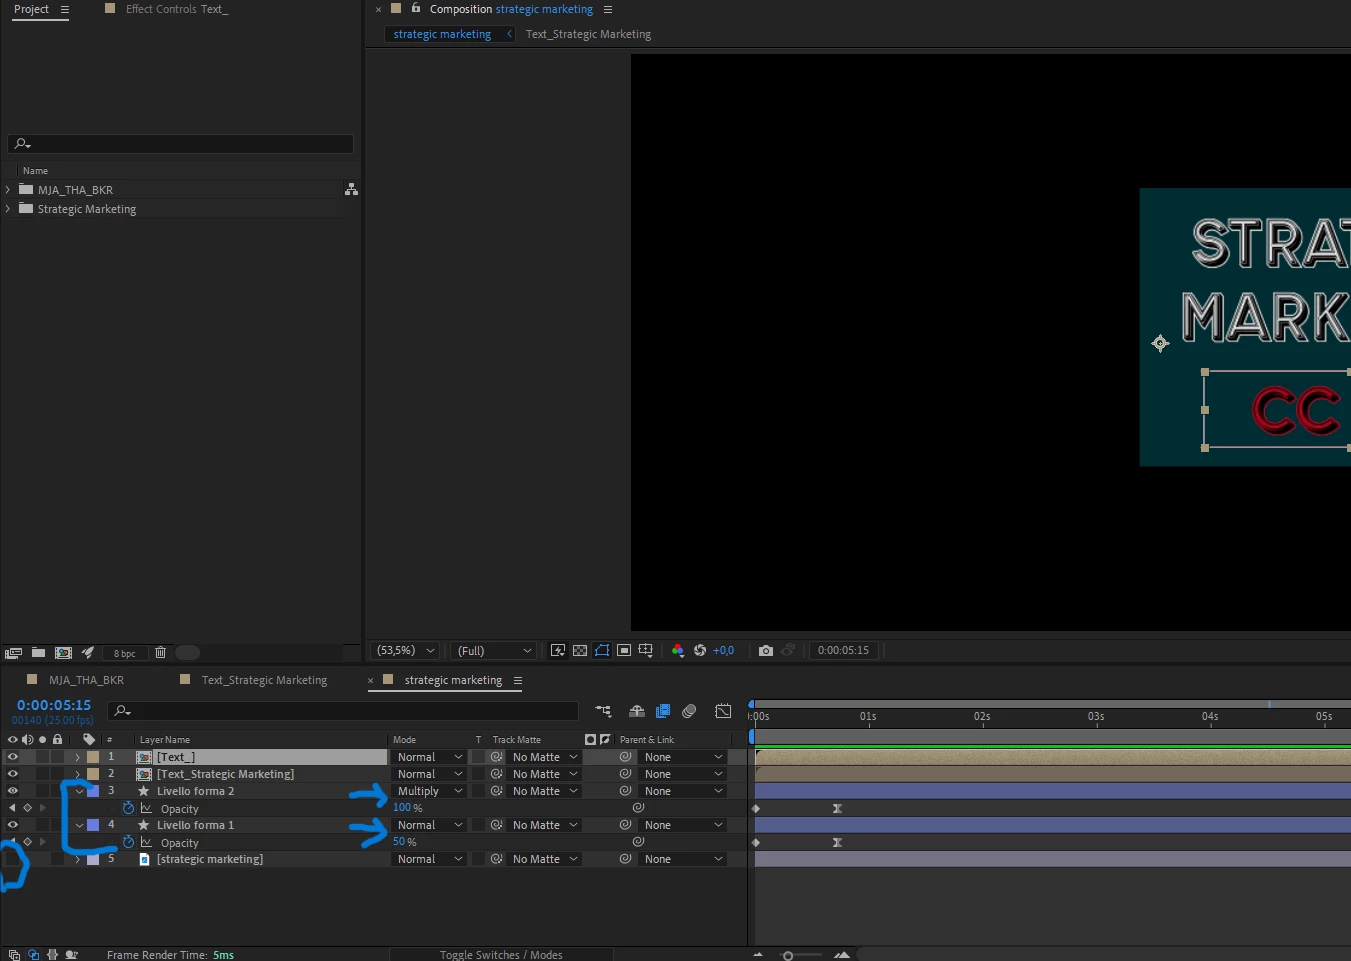Toggle Opacity stopwatch on Livello forma 1
Image resolution: width=1351 pixels, height=961 pixels.
pos(128,842)
